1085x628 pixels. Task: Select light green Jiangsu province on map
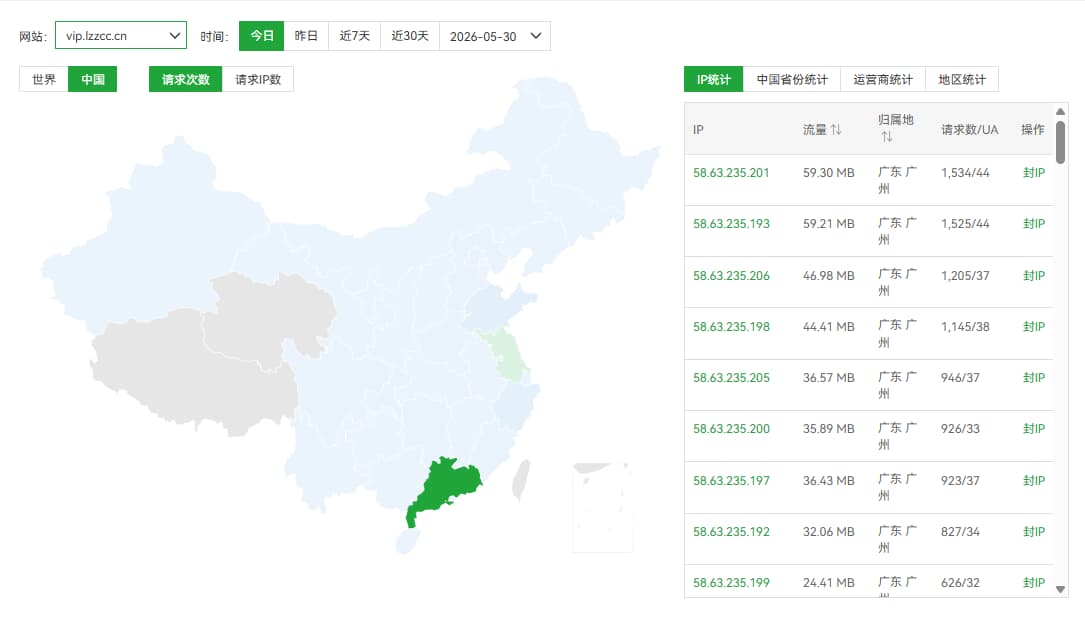[x=509, y=354]
